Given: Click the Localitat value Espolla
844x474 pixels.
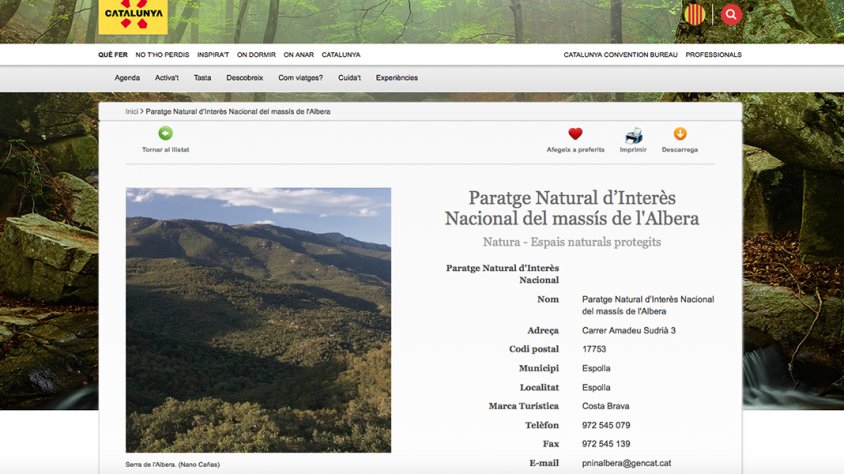Looking at the screenshot, I should 596,388.
